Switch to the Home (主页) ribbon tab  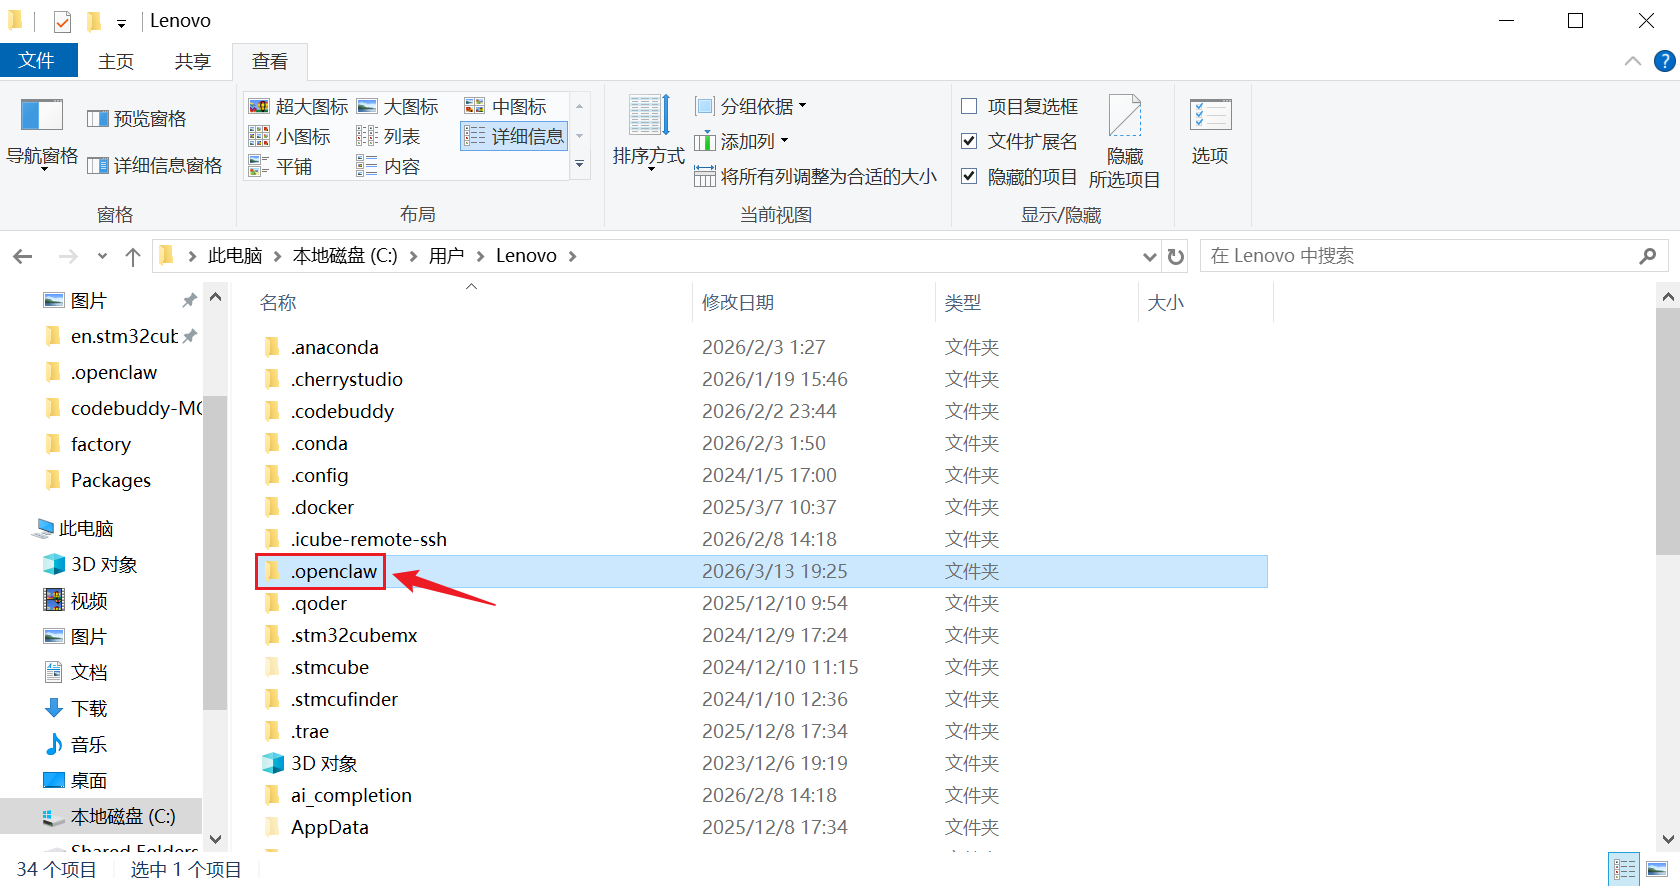pyautogui.click(x=116, y=62)
